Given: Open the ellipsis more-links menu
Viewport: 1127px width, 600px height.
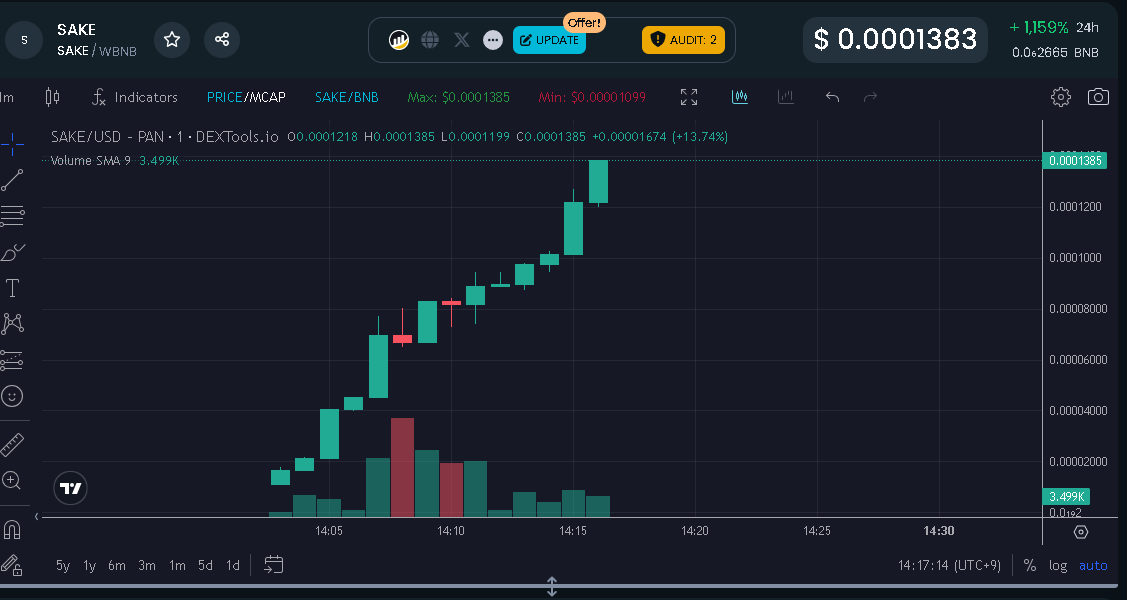Looking at the screenshot, I should coord(492,40).
